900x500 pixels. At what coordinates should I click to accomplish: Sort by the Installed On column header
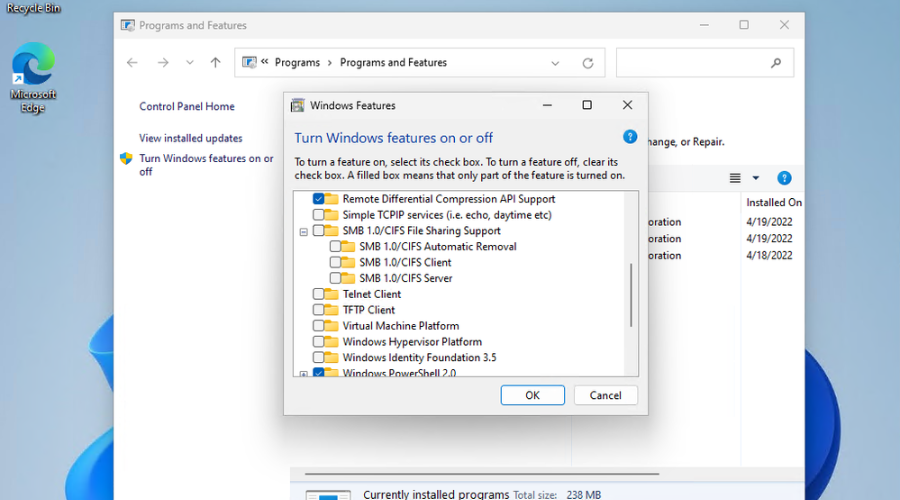point(773,202)
